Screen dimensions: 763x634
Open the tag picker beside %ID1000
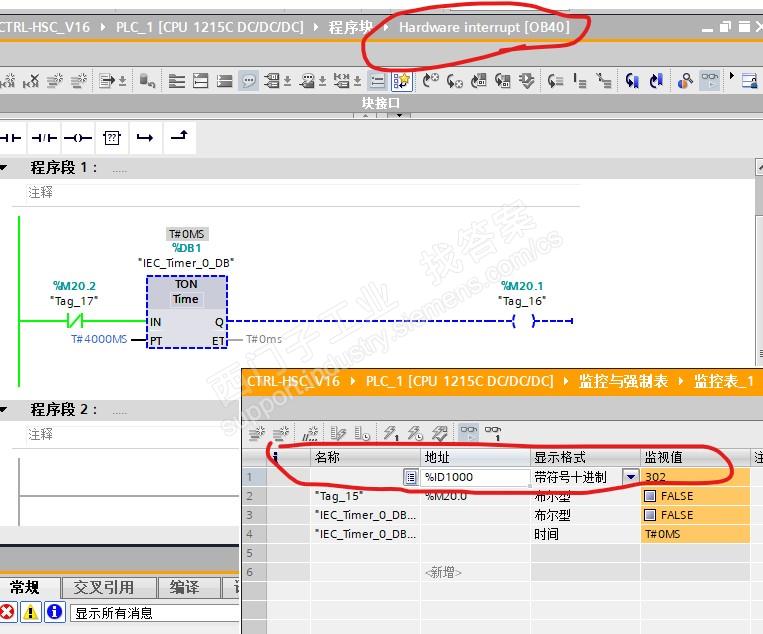(411, 477)
